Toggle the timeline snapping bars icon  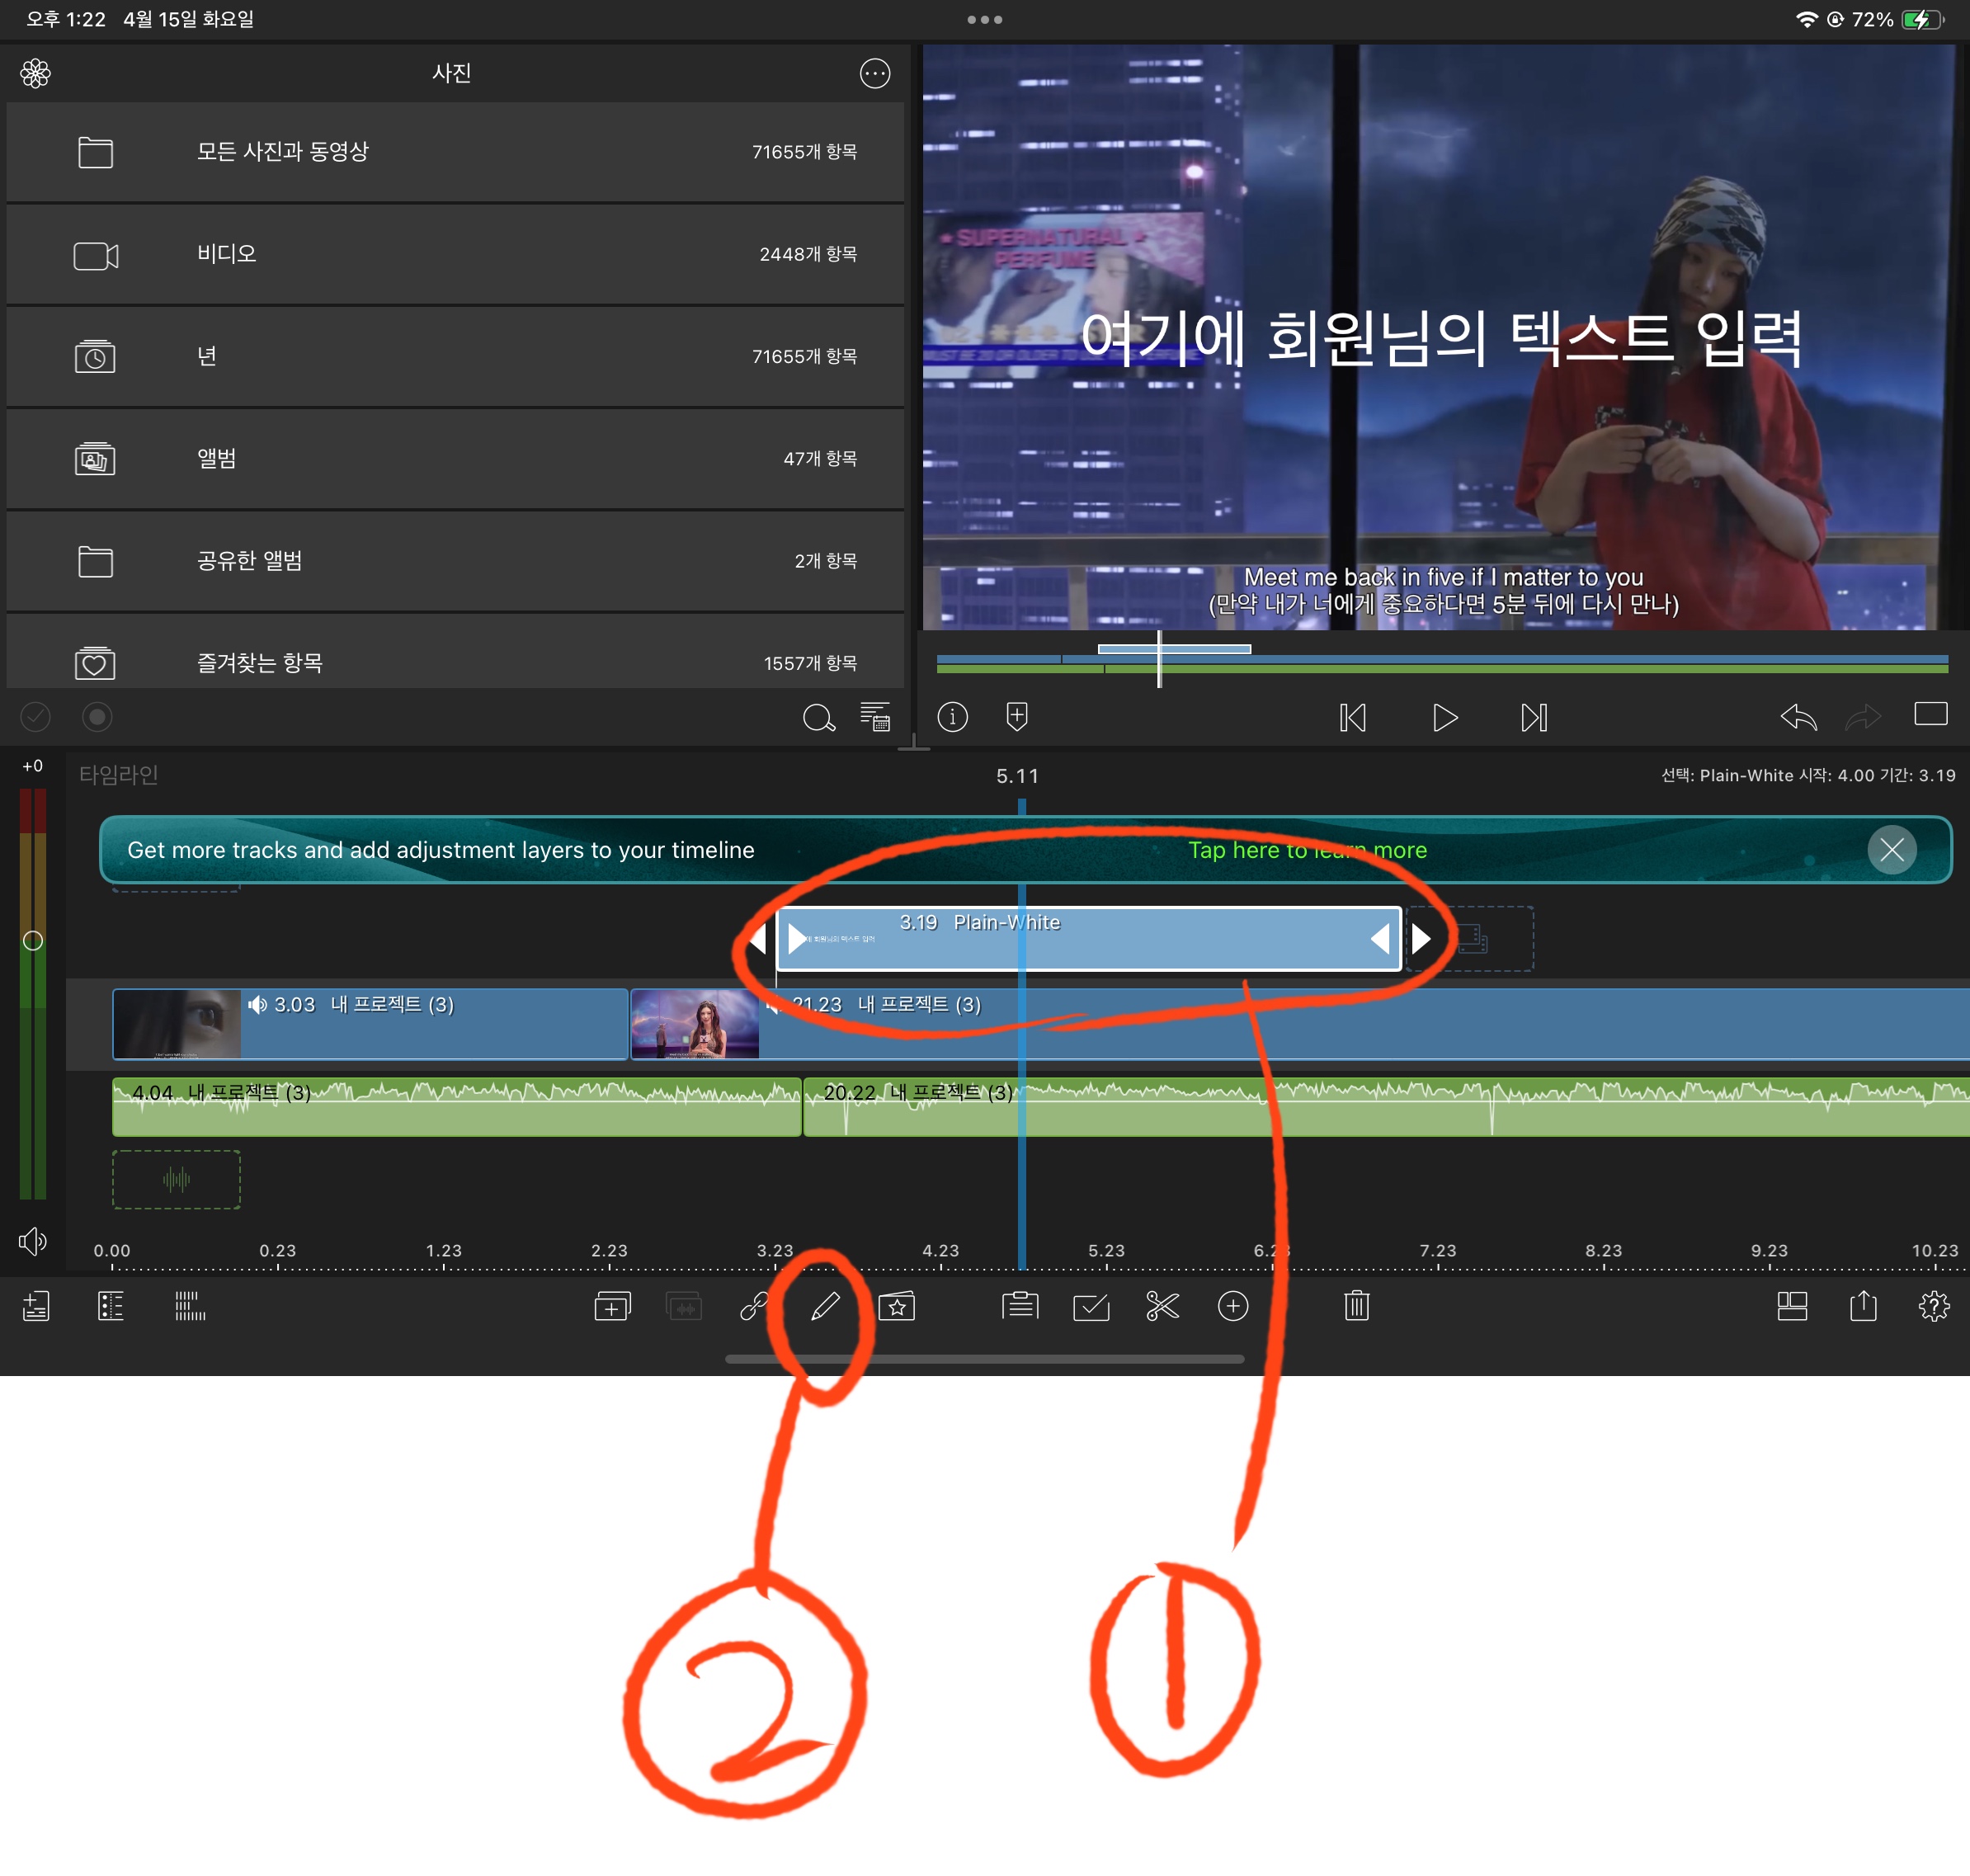[x=190, y=1306]
